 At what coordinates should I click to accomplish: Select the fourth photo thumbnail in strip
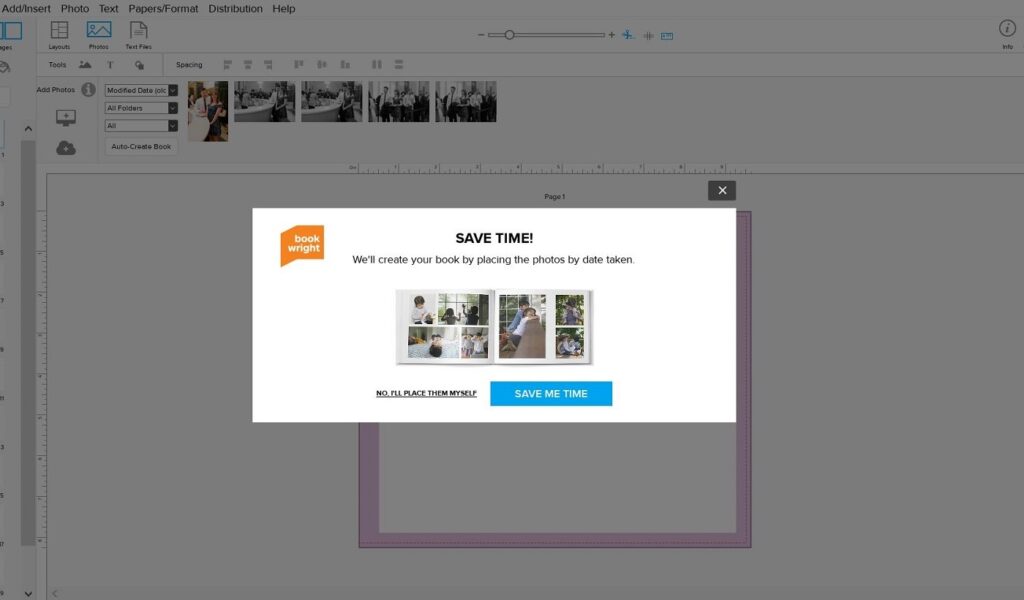click(x=399, y=101)
